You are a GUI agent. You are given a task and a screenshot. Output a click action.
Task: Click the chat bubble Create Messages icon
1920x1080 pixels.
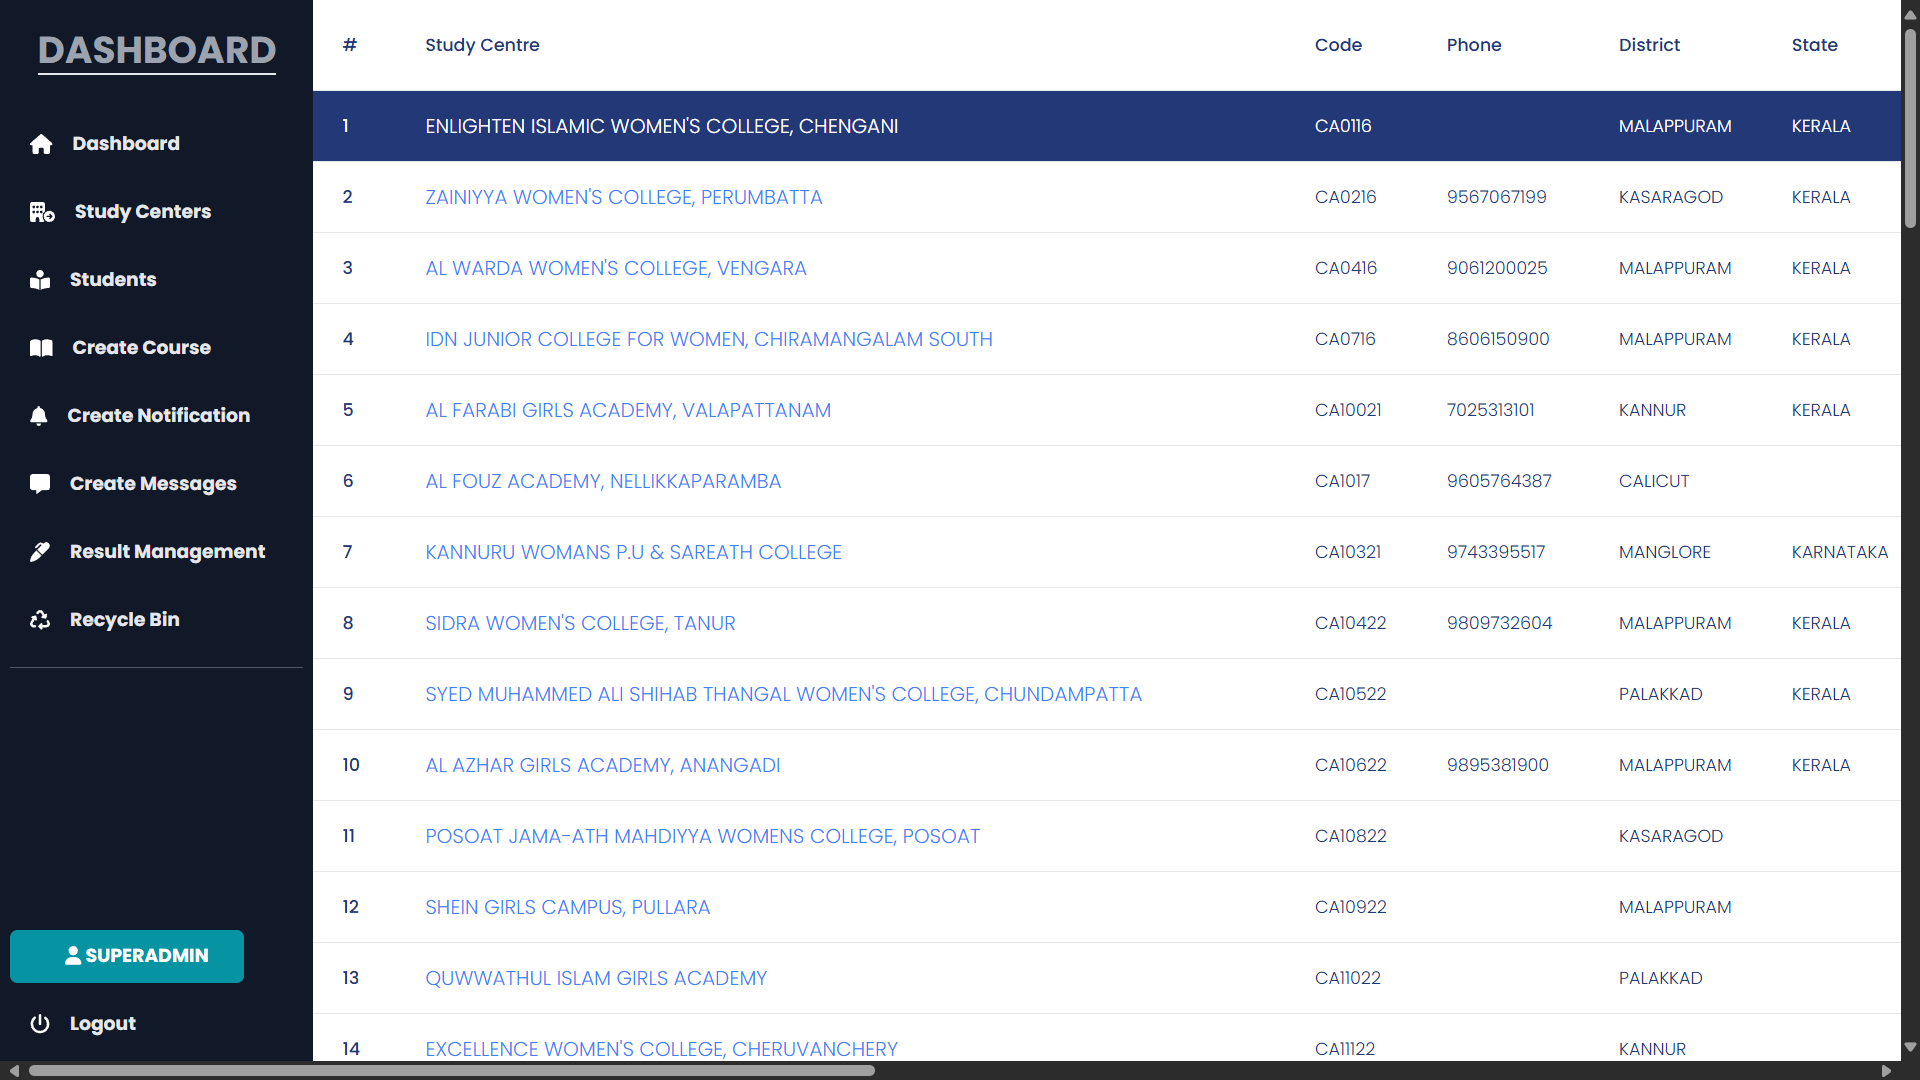click(40, 484)
